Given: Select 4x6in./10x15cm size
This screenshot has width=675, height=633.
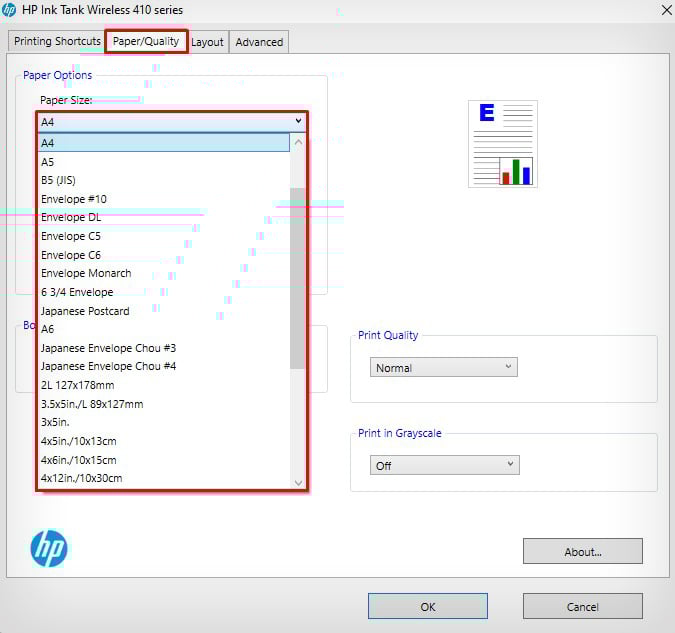Looking at the screenshot, I should pyautogui.click(x=164, y=460).
